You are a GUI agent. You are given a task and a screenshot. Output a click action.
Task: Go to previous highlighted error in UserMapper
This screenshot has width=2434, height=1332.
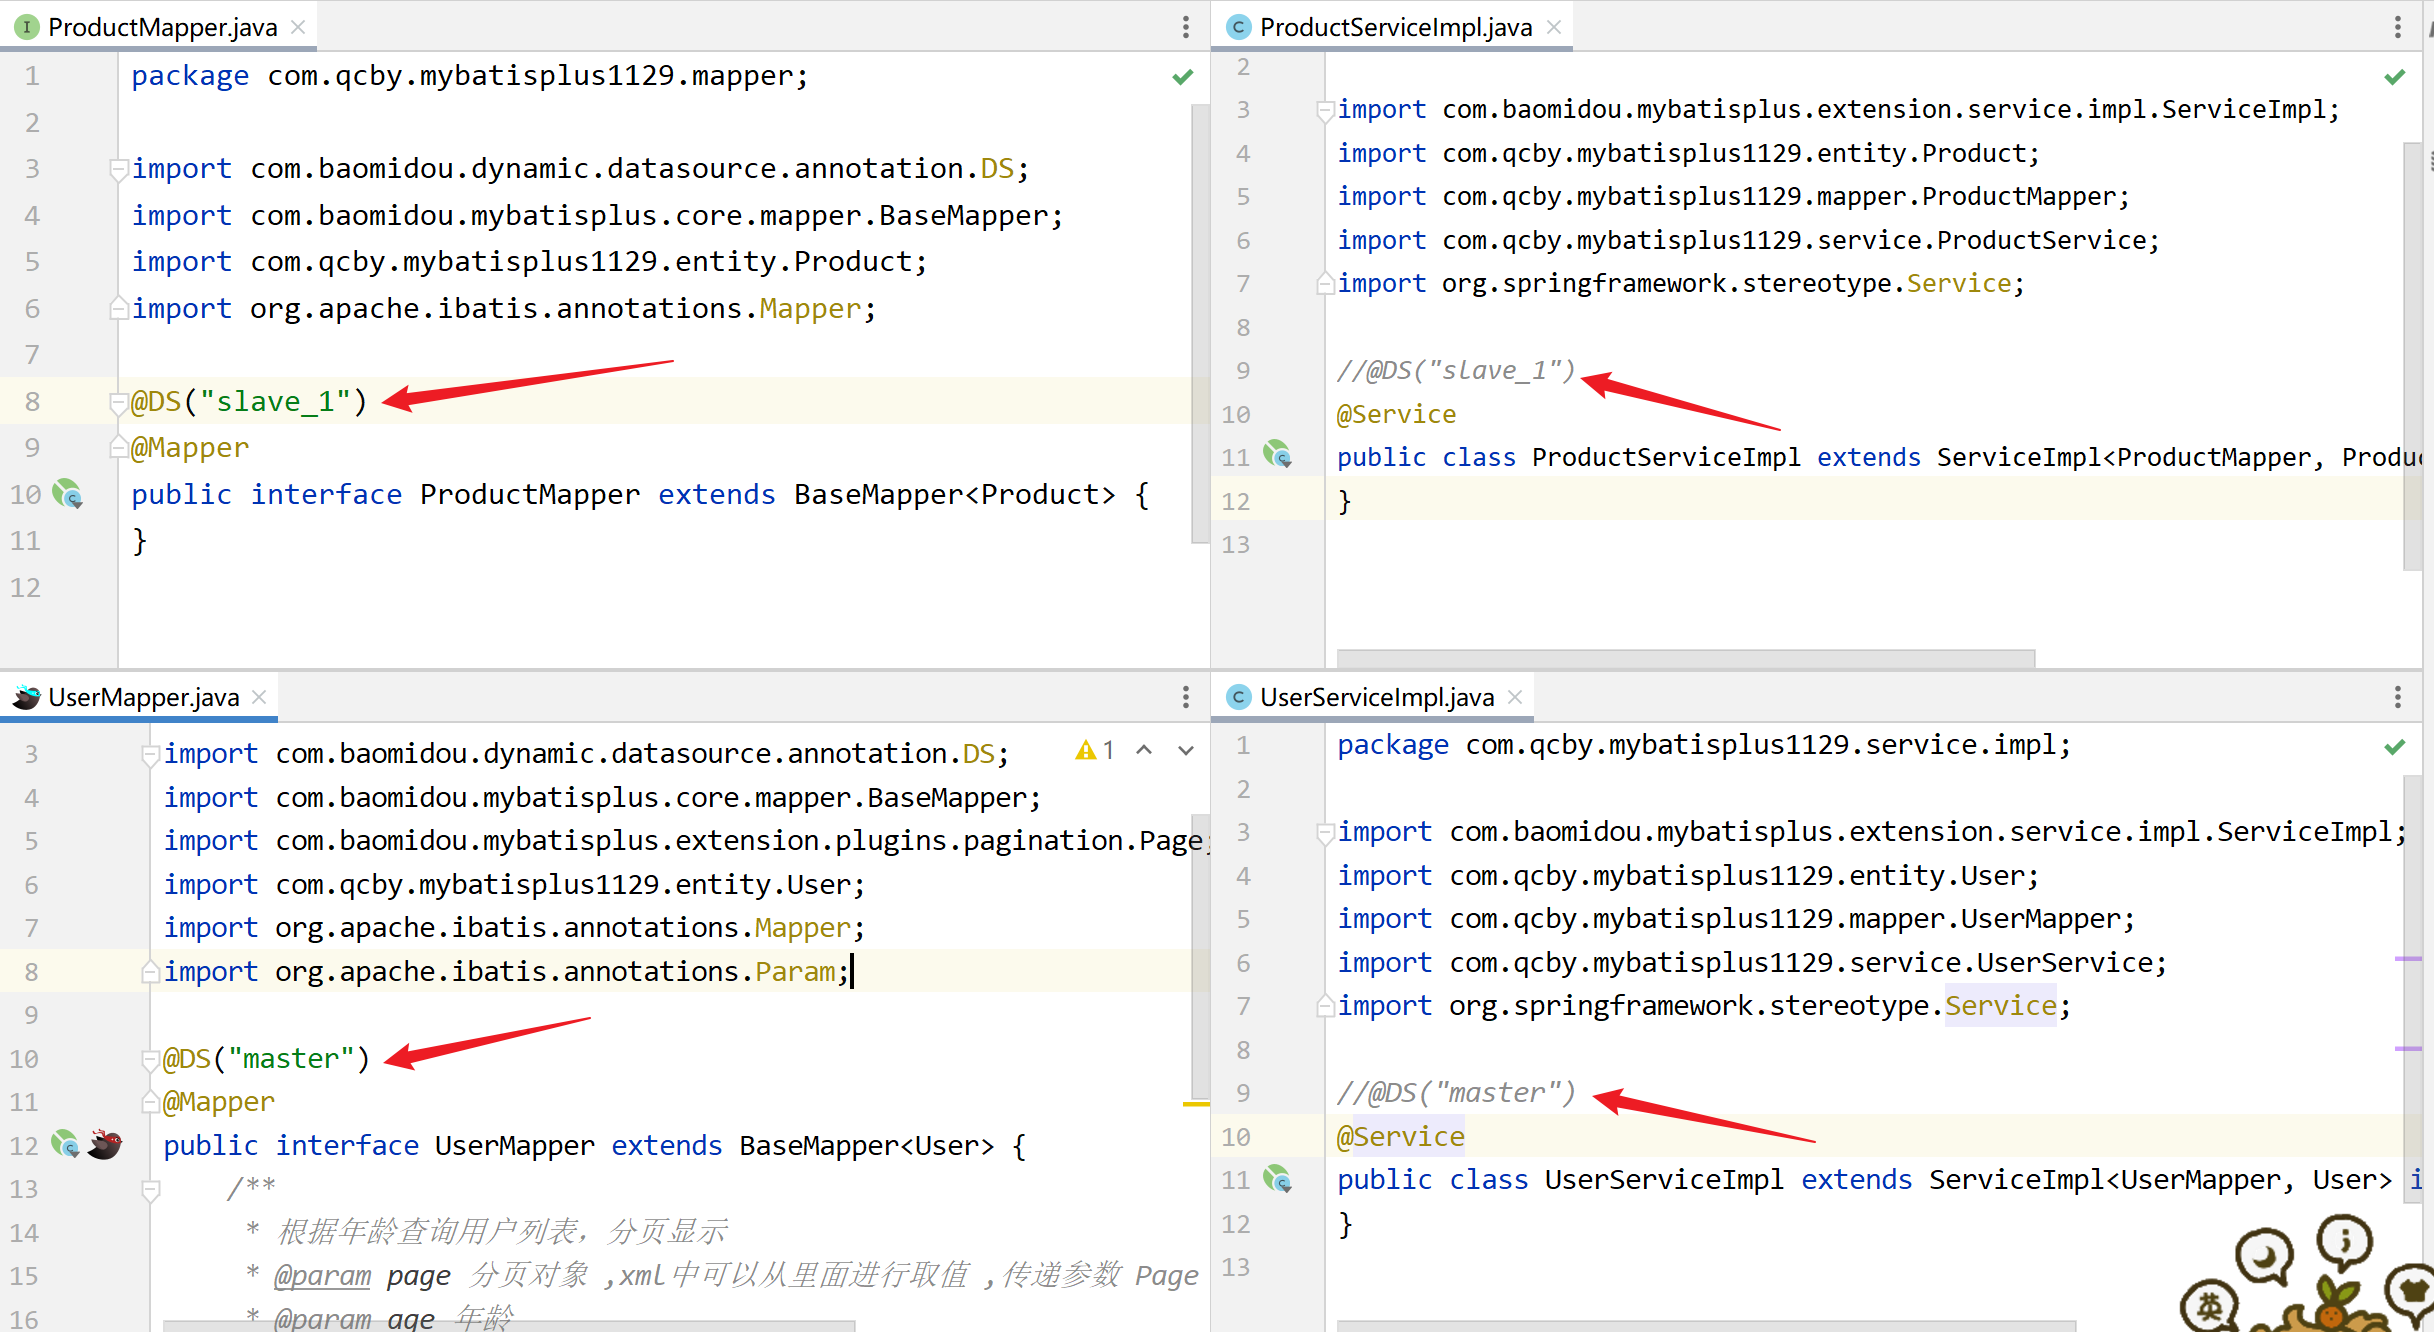coord(1144,750)
